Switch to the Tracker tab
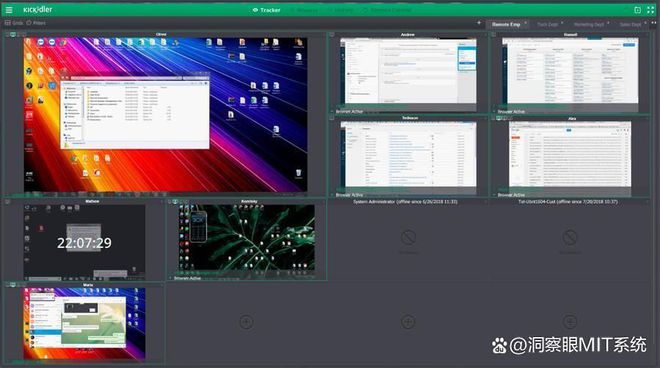This screenshot has width=660, height=368. (266, 10)
